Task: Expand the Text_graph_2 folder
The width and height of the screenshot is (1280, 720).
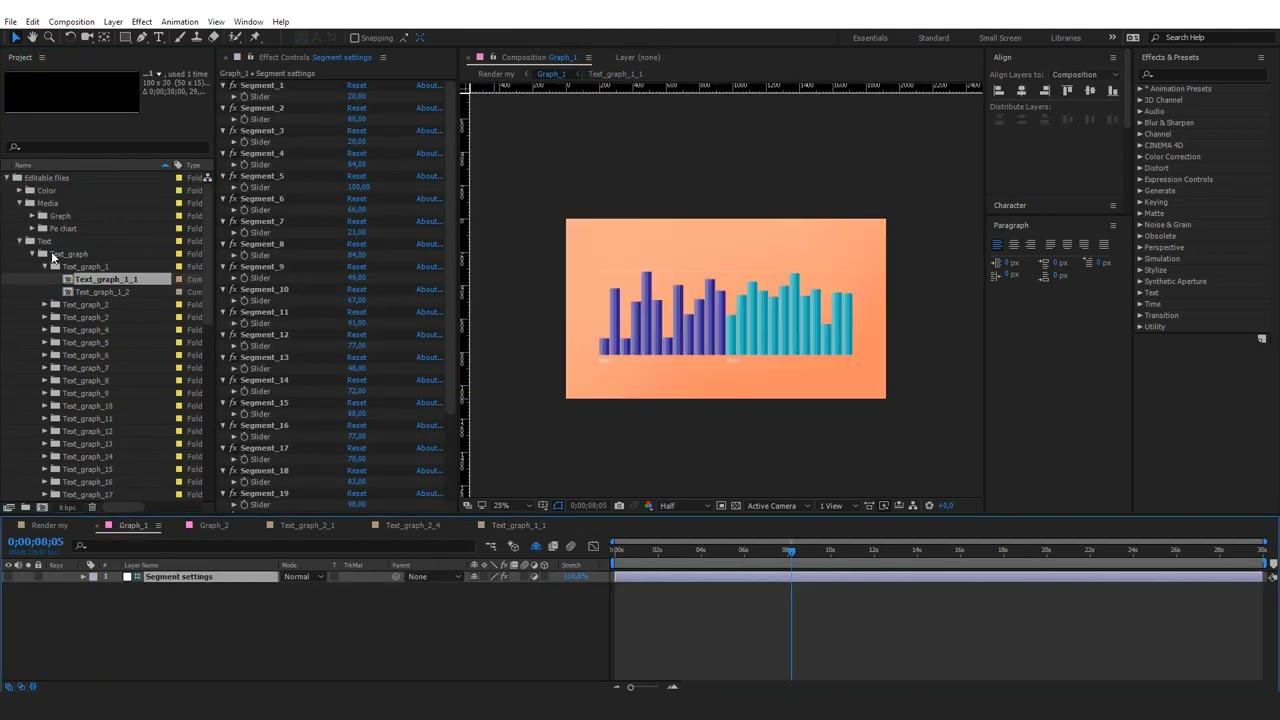Action: (x=45, y=305)
